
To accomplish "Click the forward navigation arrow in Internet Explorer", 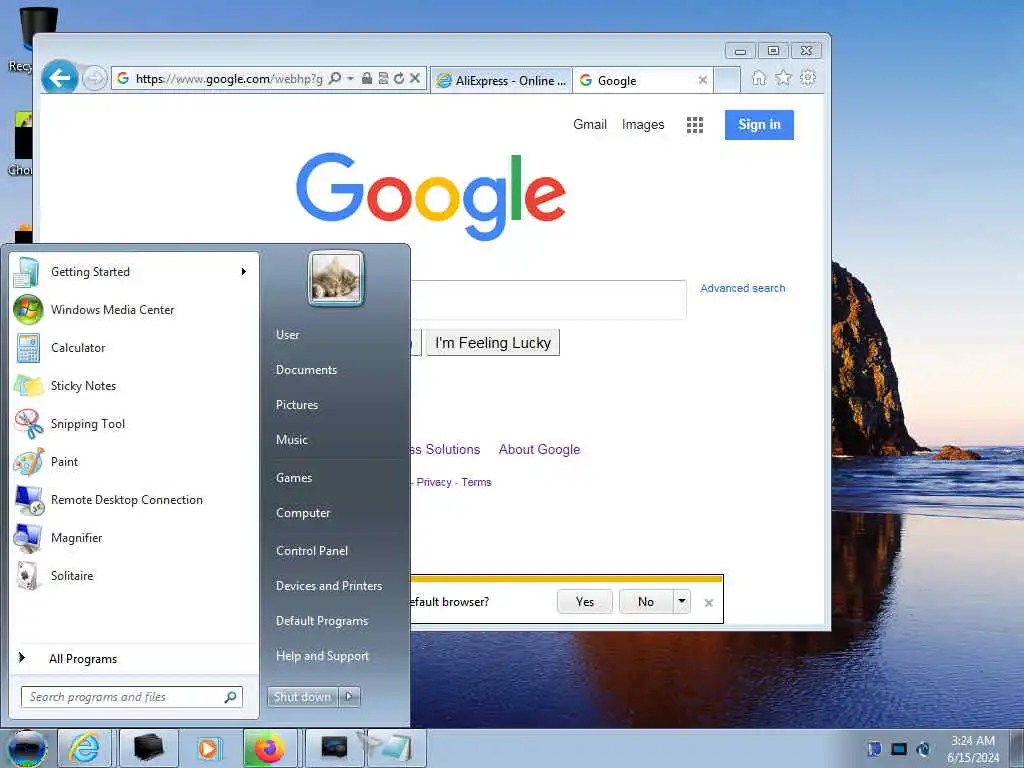I will click(x=95, y=79).
